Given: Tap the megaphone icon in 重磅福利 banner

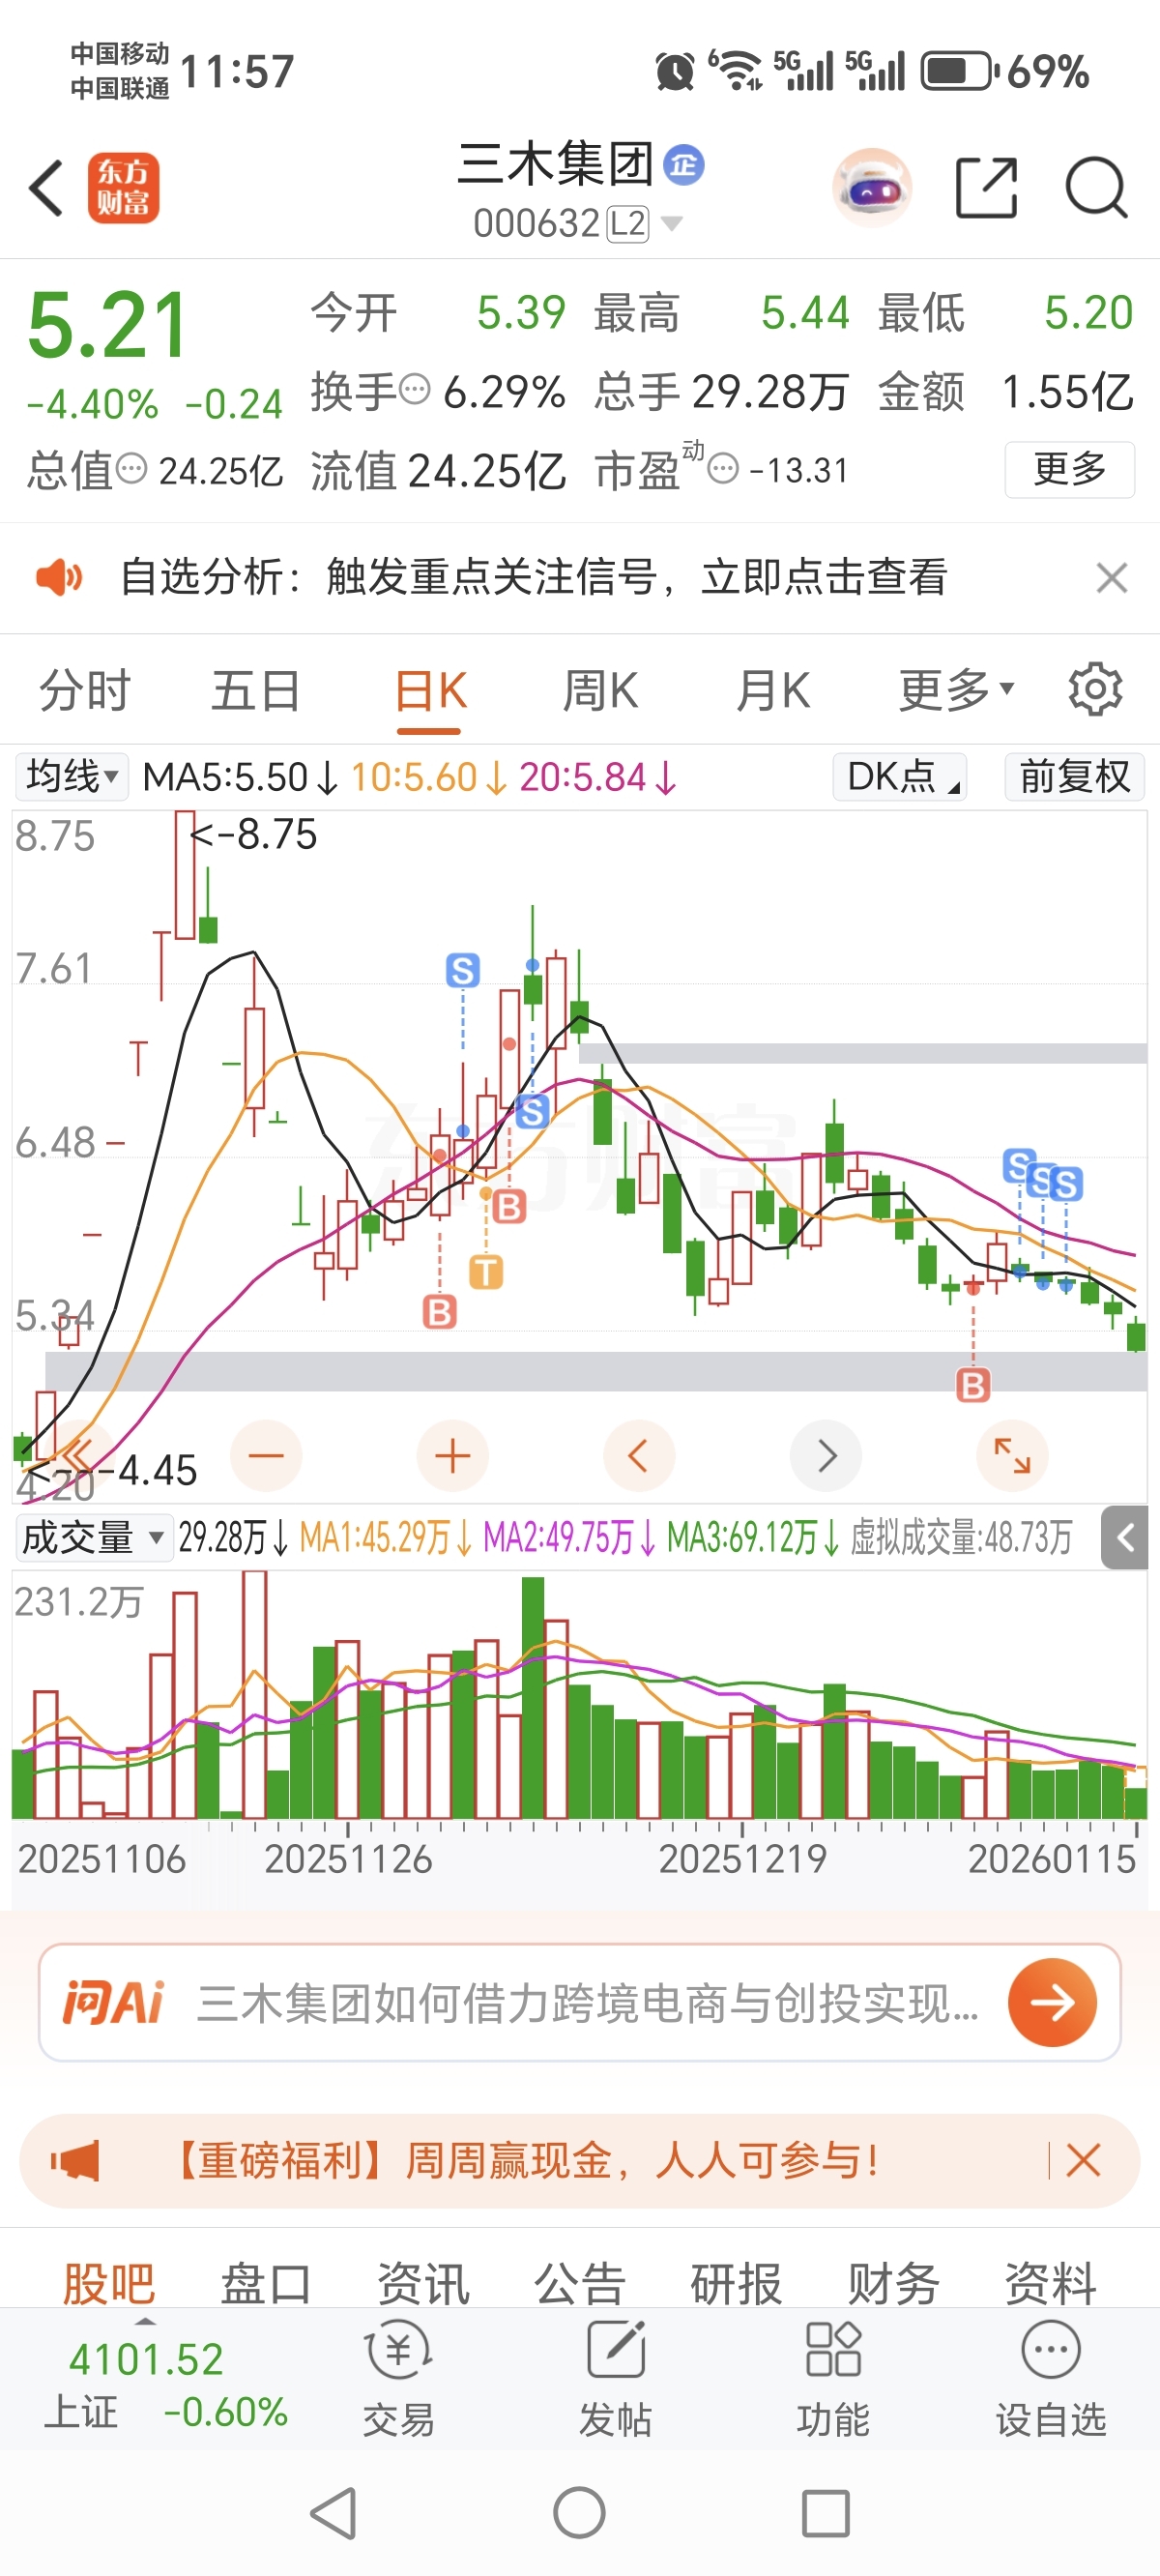Looking at the screenshot, I should [76, 2160].
